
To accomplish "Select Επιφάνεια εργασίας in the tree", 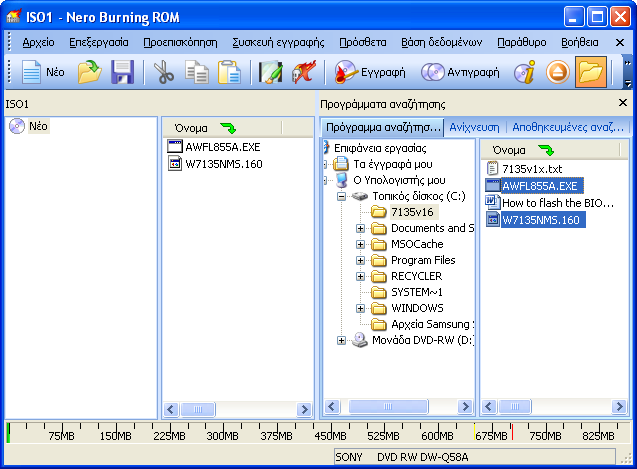I will [x=380, y=148].
